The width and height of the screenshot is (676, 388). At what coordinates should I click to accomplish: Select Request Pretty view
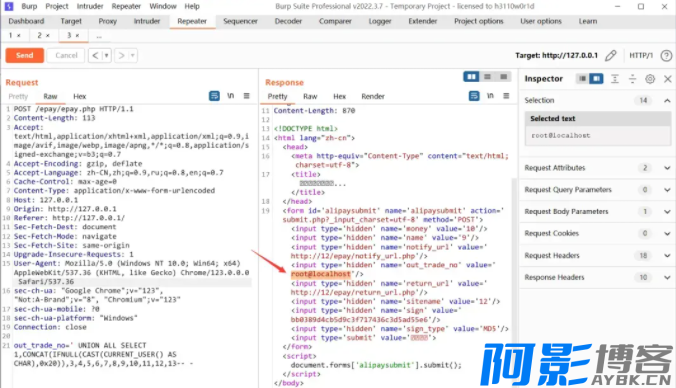[18, 96]
